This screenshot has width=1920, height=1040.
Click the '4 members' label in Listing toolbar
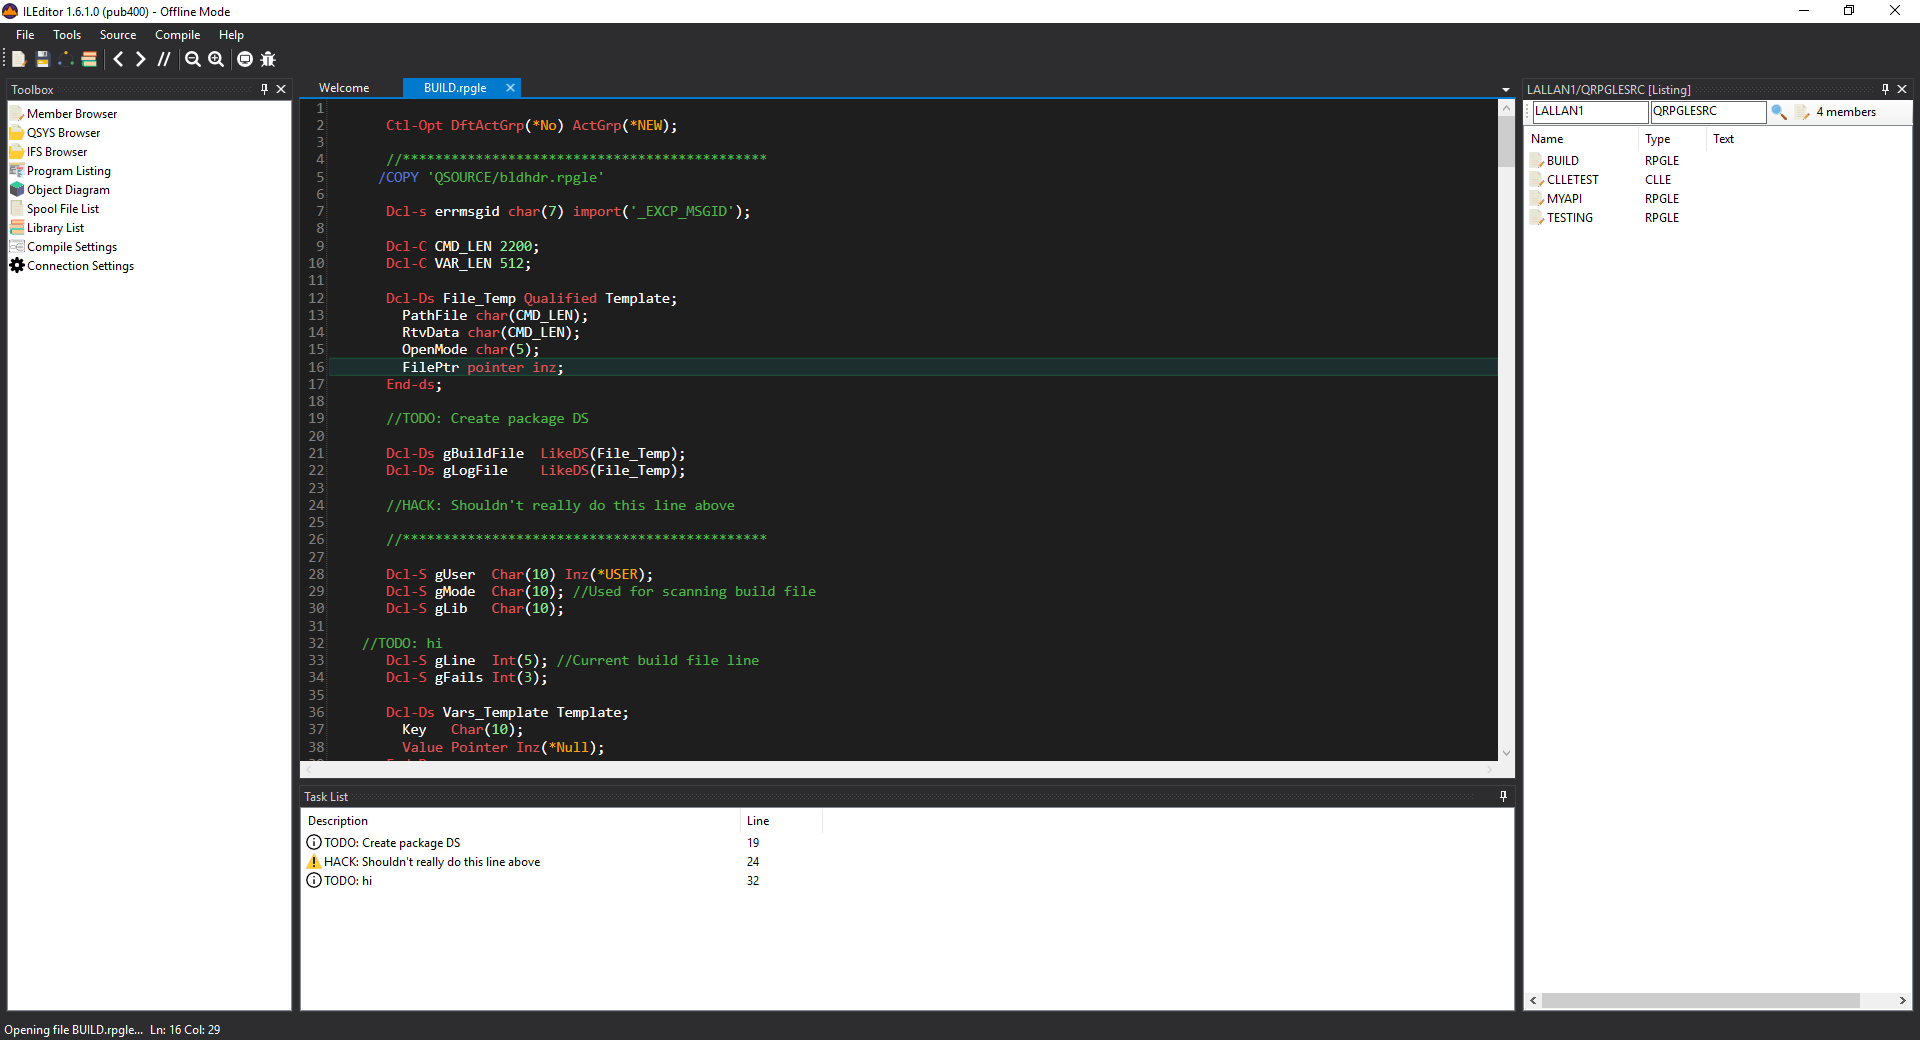coord(1846,112)
